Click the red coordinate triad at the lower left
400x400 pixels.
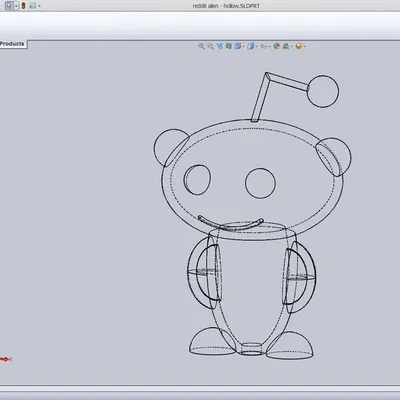pos(6,359)
